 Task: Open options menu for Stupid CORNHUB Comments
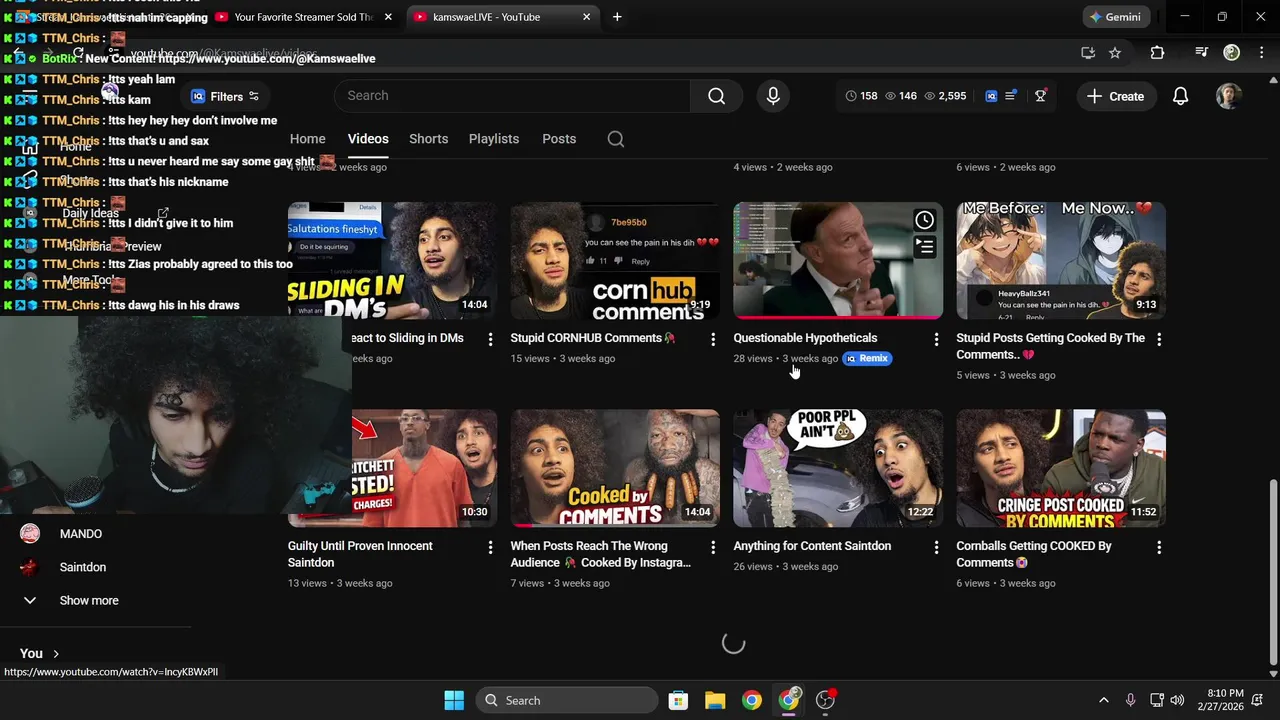point(713,340)
